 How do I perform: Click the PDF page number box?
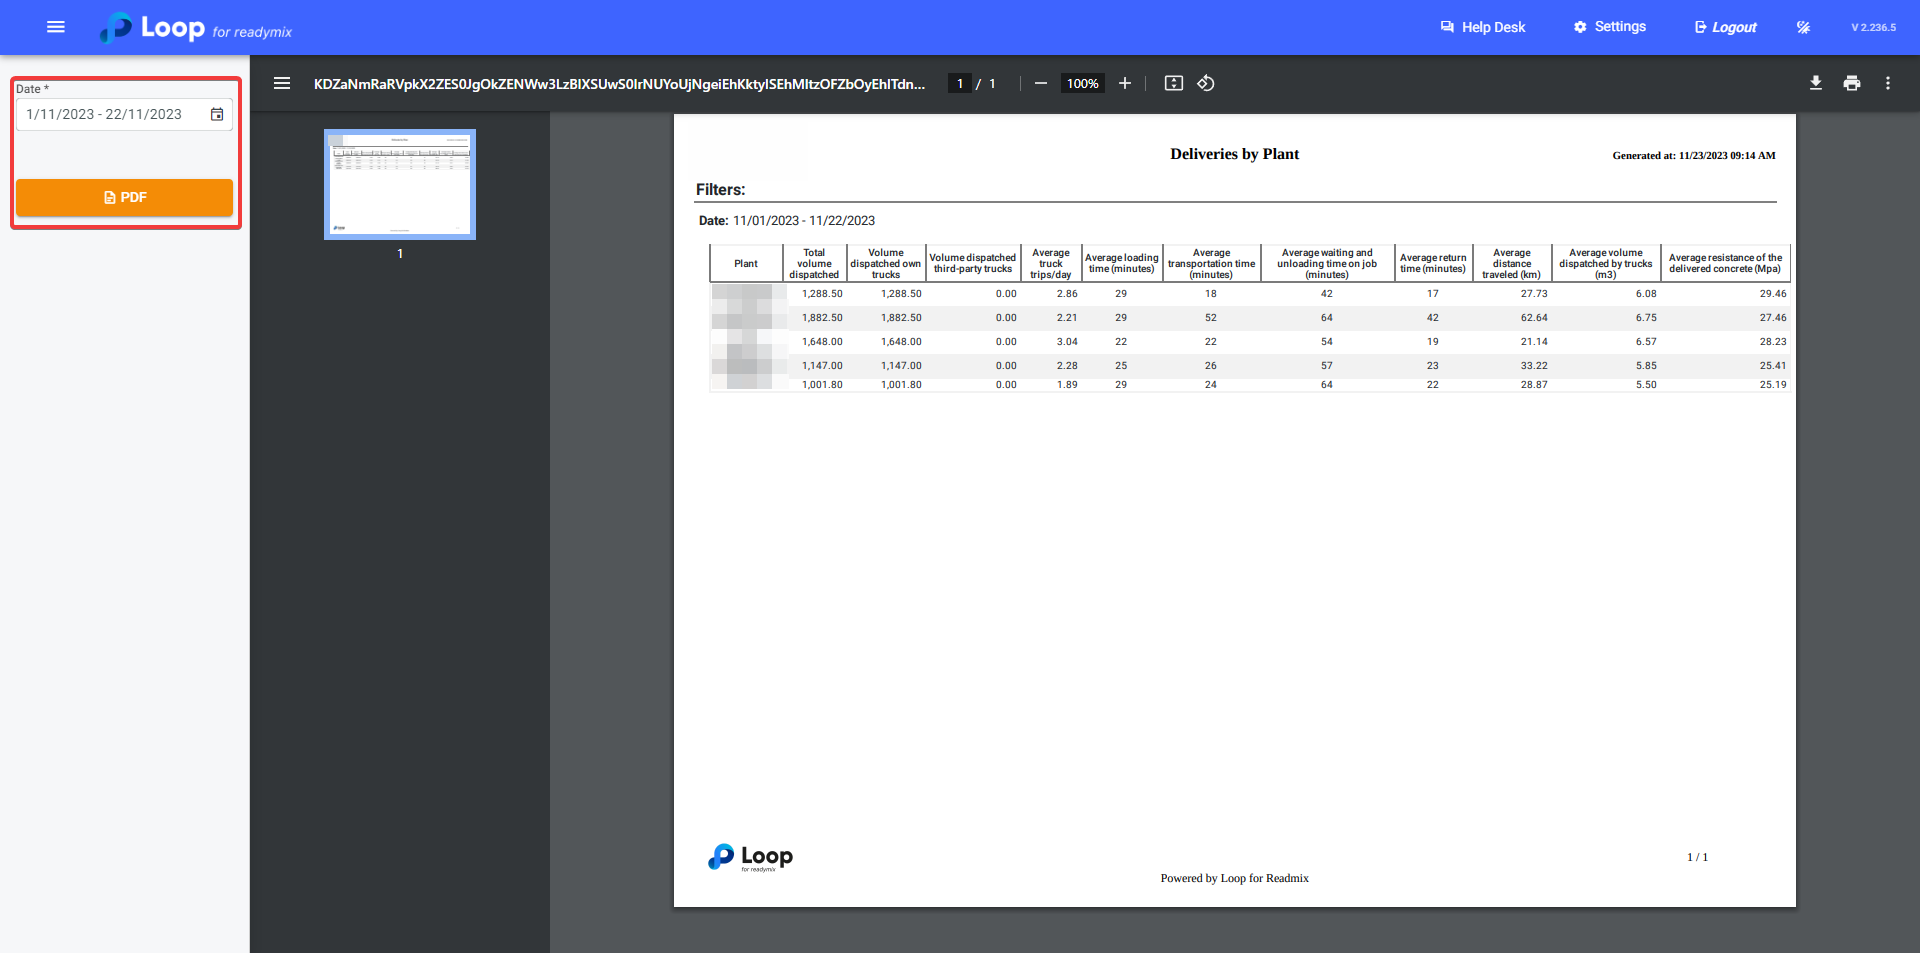[960, 84]
